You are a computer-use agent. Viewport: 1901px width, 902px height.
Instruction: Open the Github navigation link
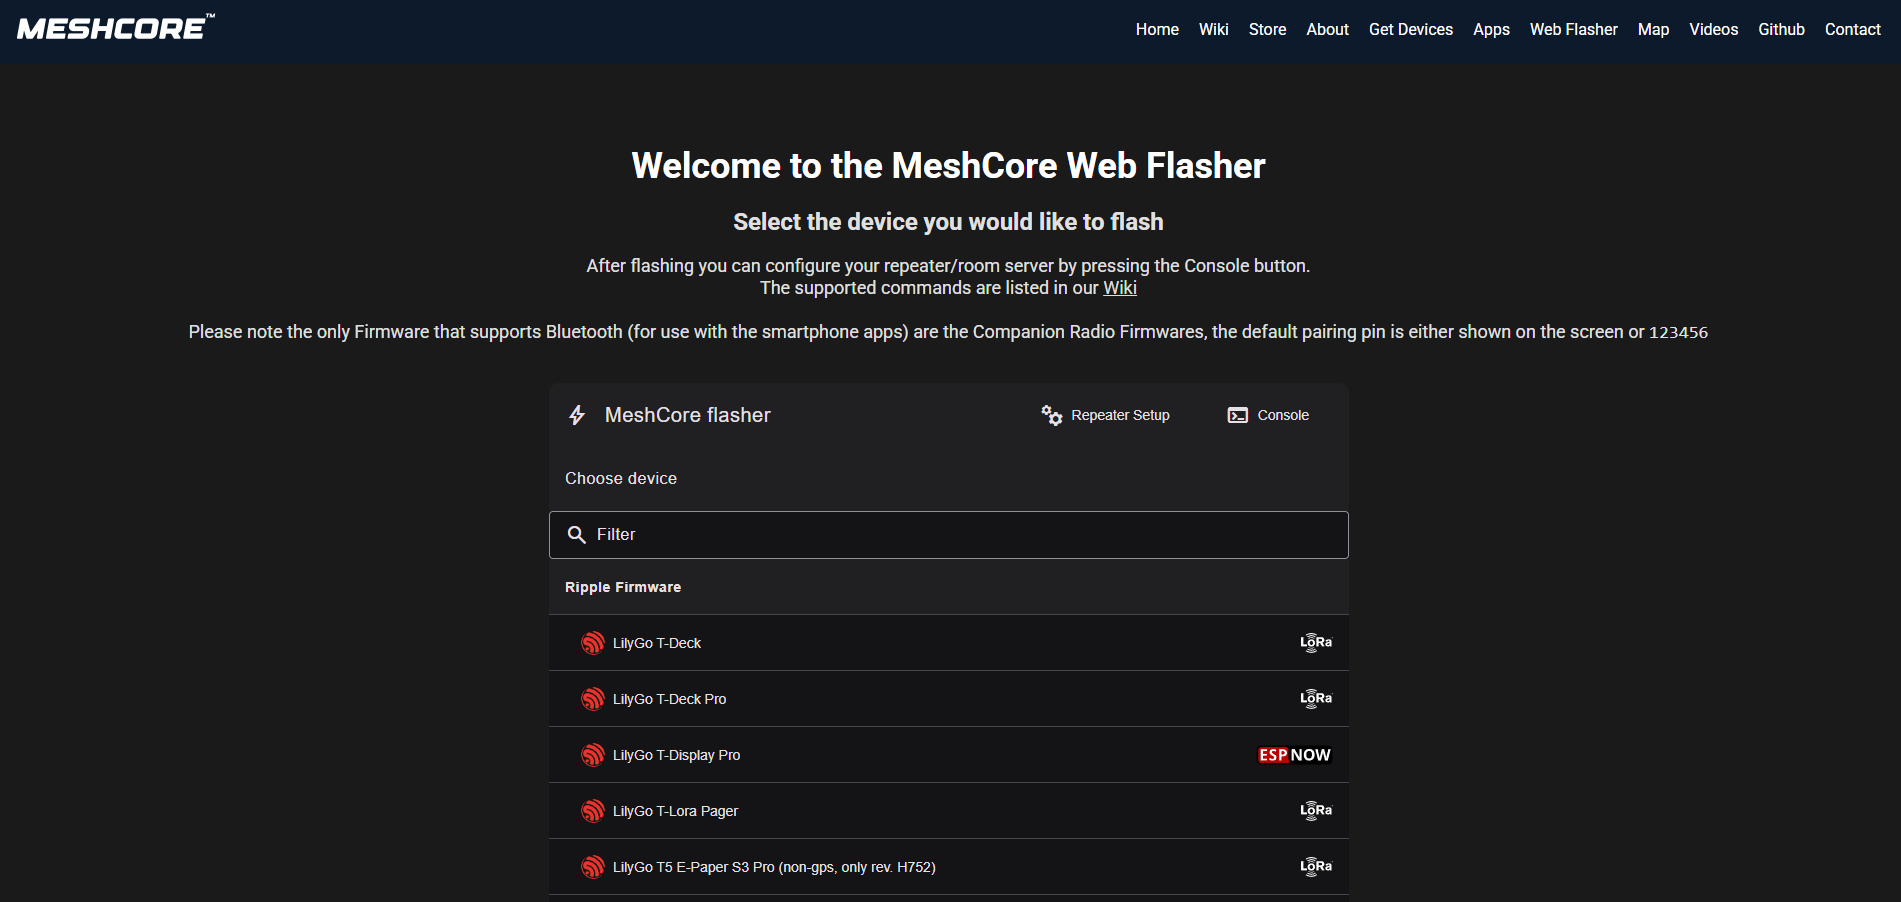pyautogui.click(x=1781, y=30)
